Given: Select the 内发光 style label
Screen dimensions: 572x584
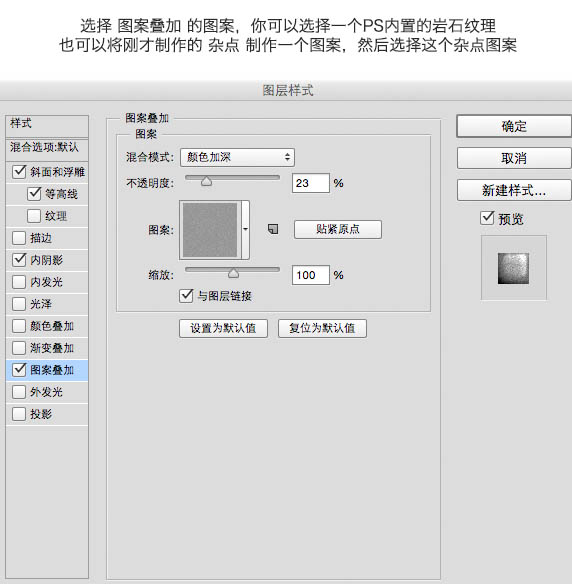Looking at the screenshot, I should point(47,282).
